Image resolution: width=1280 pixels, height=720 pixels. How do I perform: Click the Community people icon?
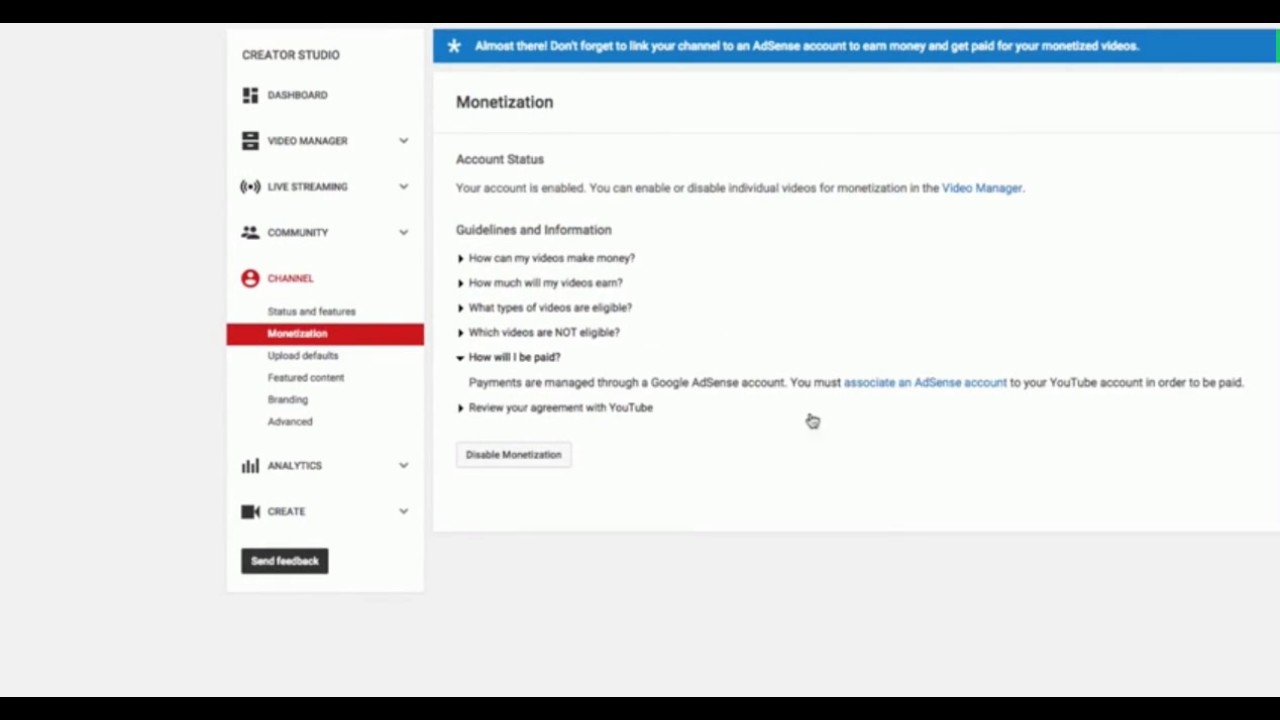[250, 233]
